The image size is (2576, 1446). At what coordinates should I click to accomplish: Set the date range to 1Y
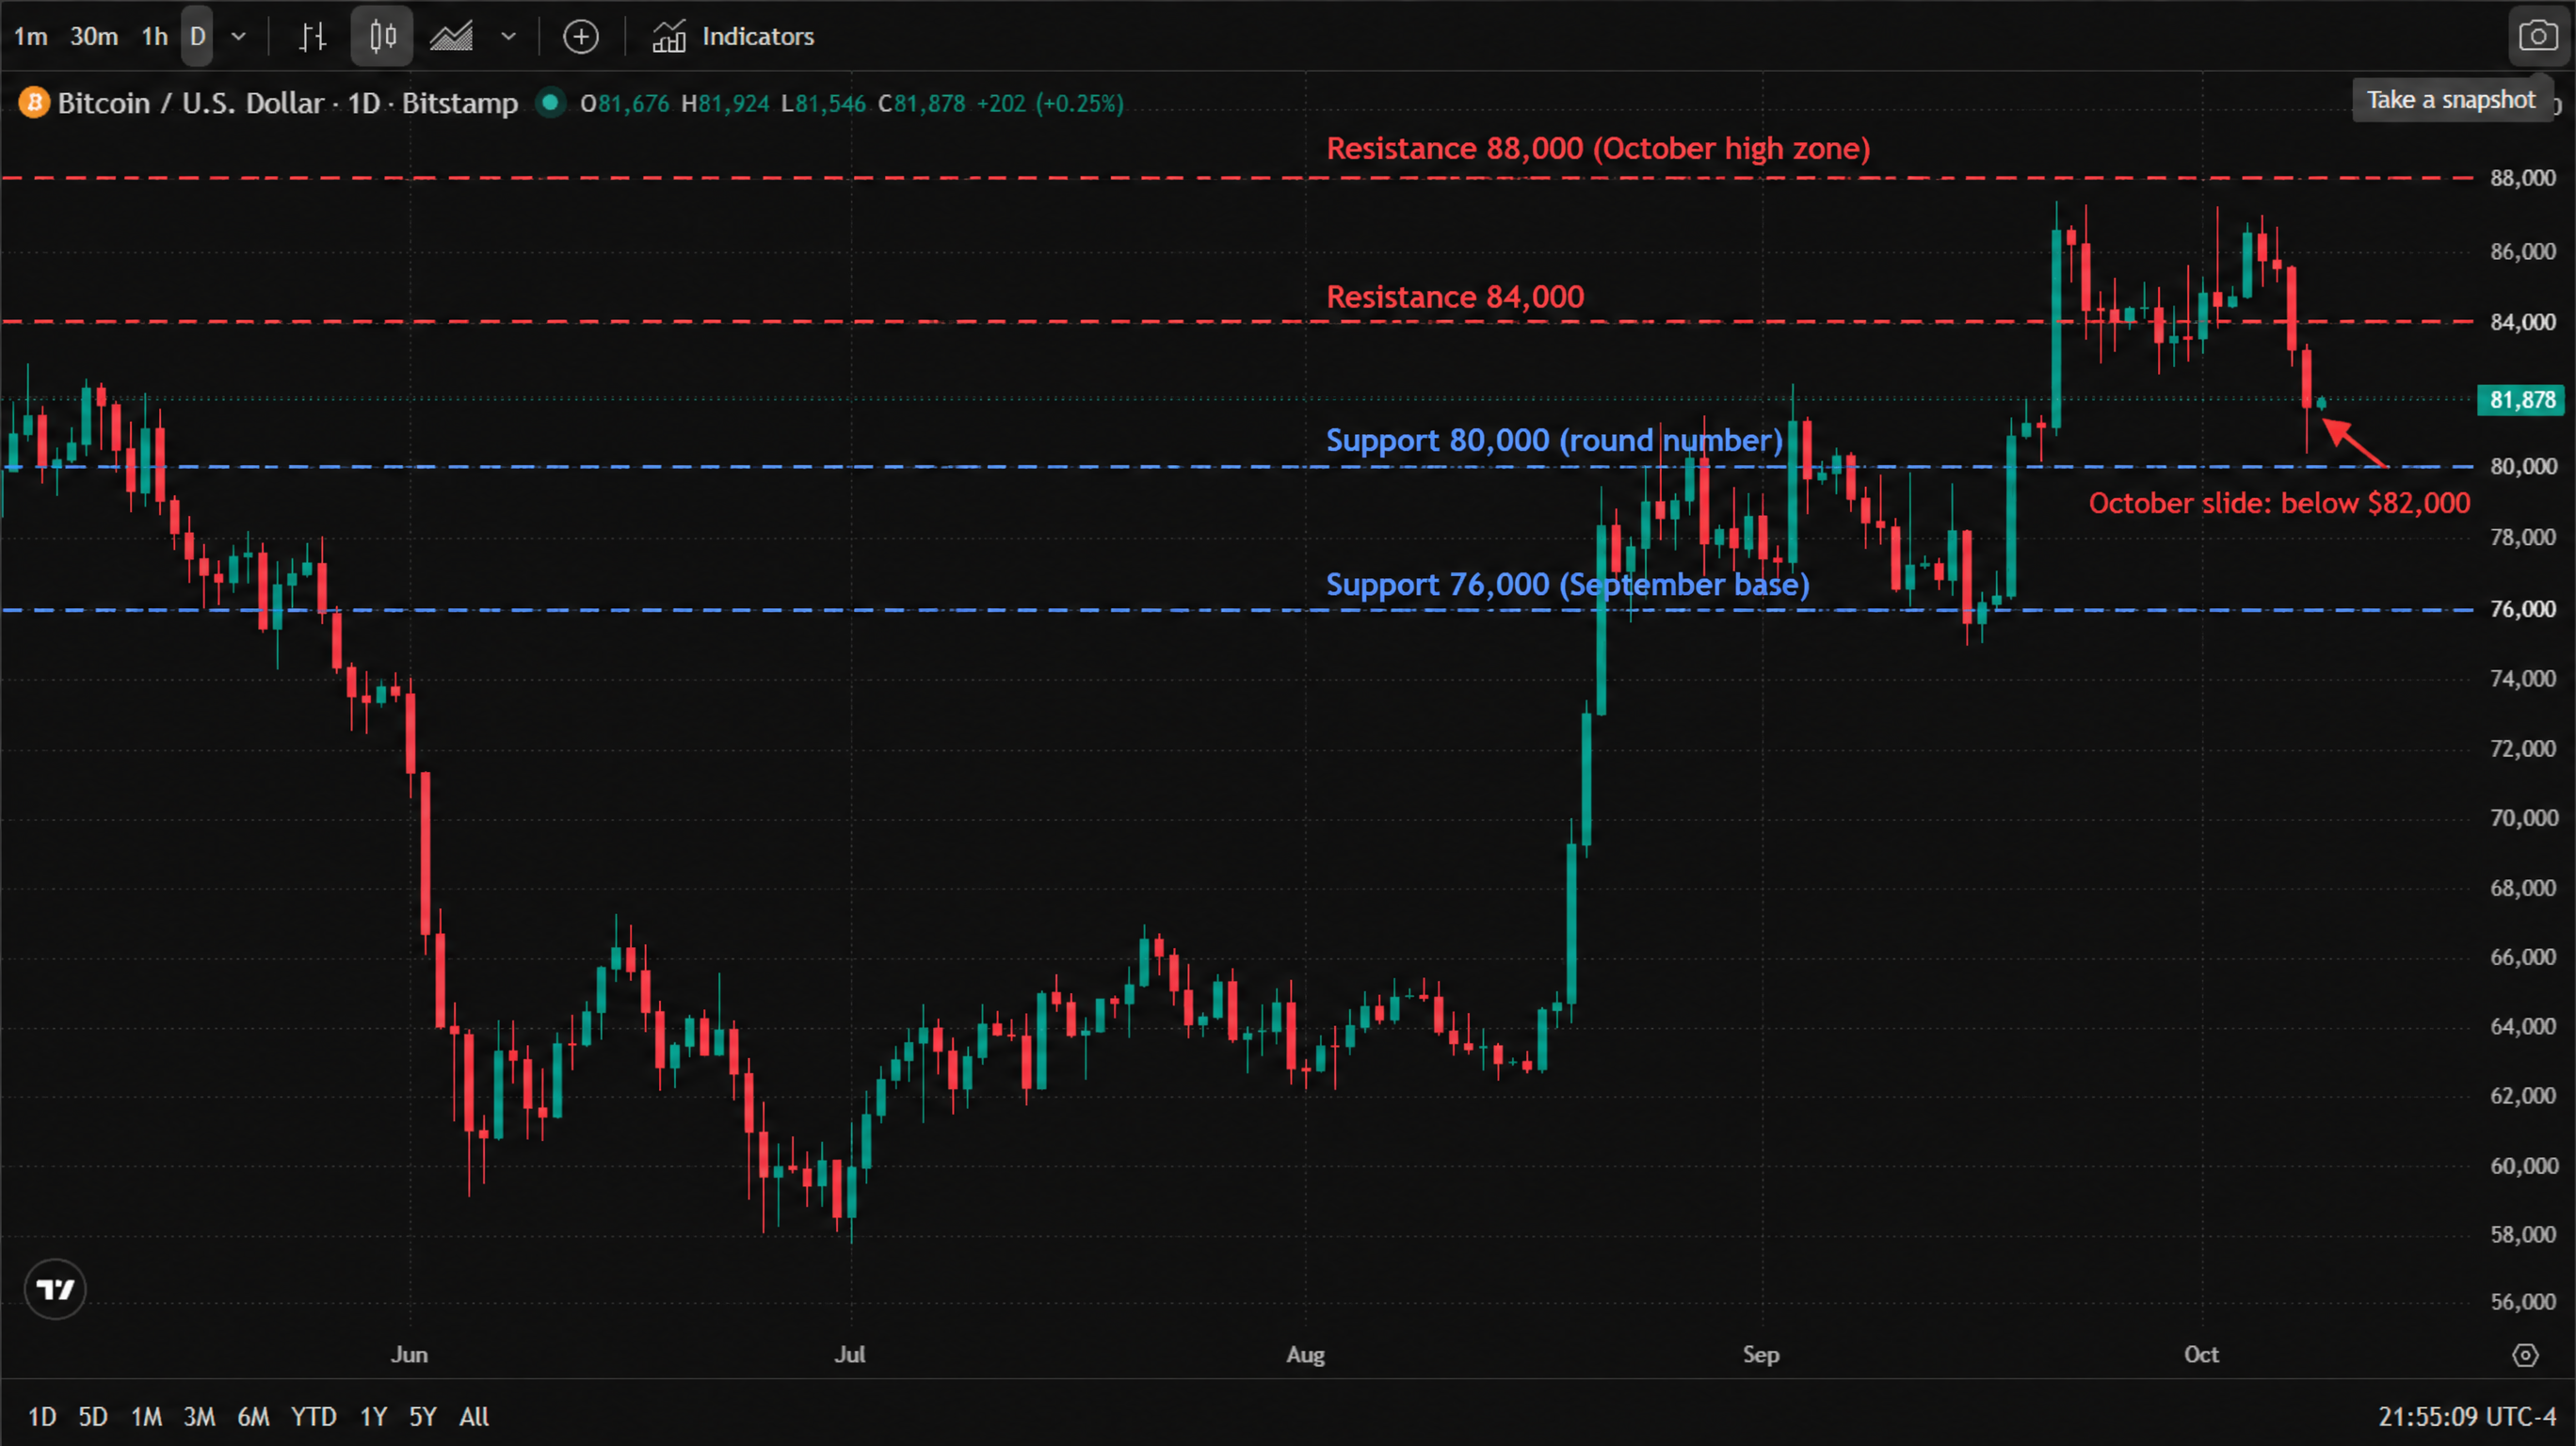click(x=373, y=1417)
